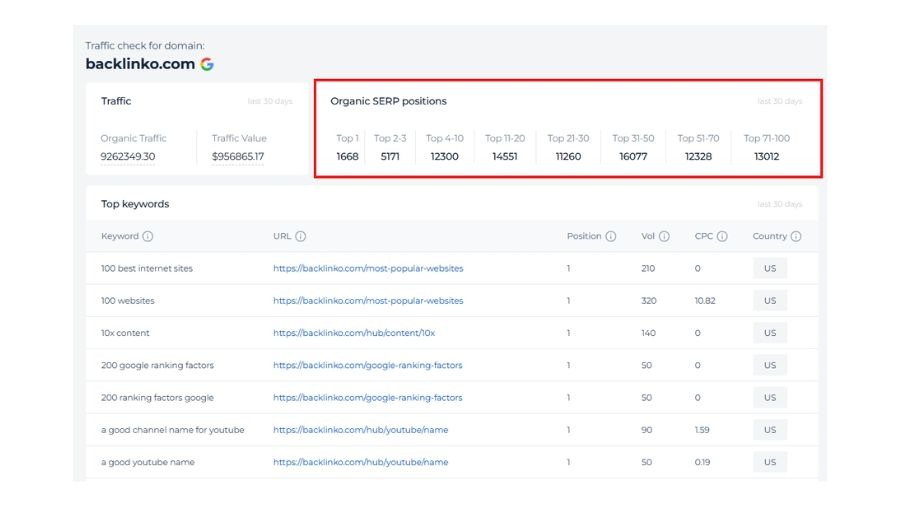Select the Top 71-100 positions value

(x=766, y=157)
